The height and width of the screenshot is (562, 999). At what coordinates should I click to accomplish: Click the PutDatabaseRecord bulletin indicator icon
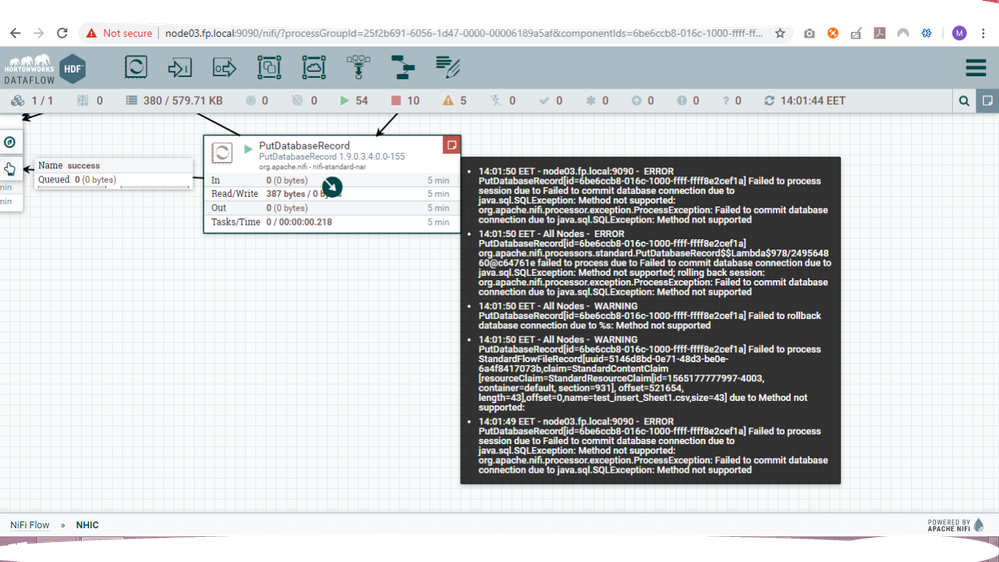click(451, 145)
